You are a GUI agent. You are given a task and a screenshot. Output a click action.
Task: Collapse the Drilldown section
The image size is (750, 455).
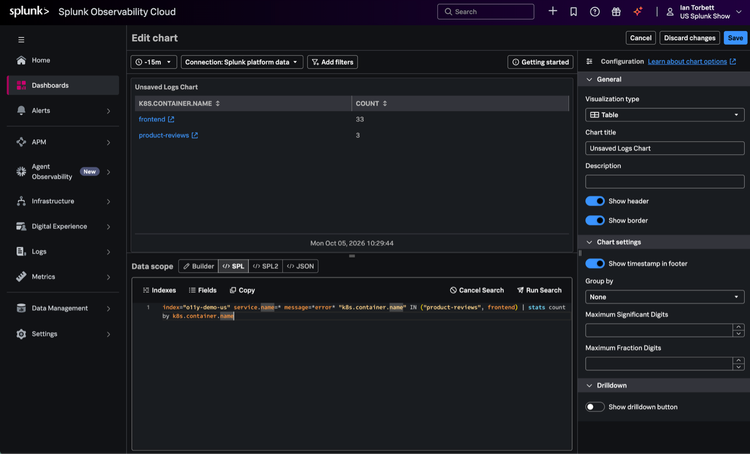click(589, 385)
